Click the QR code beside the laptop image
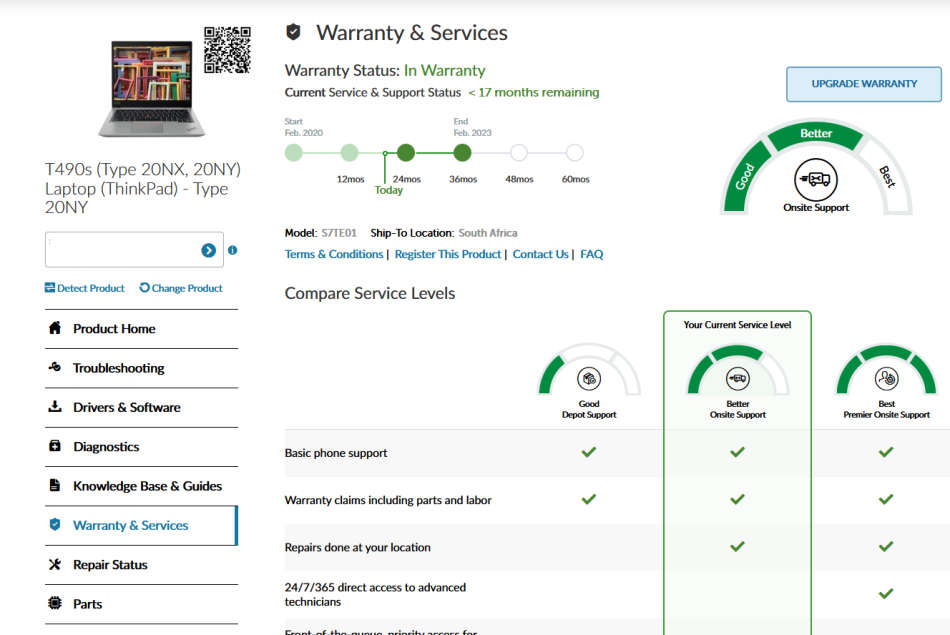The height and width of the screenshot is (635, 950). tap(226, 50)
